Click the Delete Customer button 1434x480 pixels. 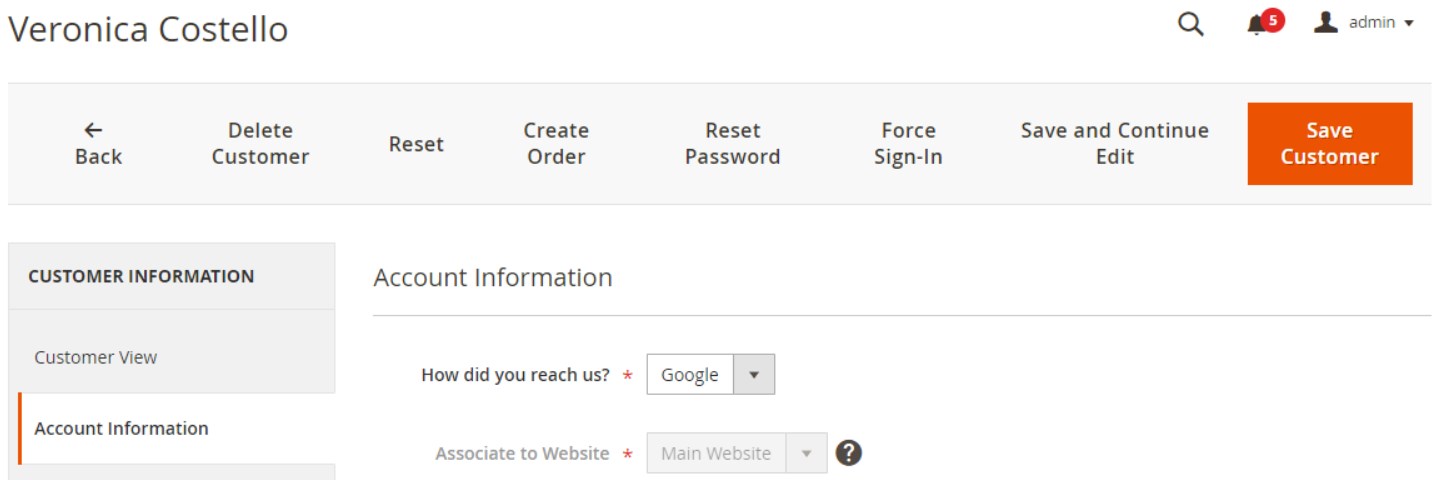click(x=260, y=143)
